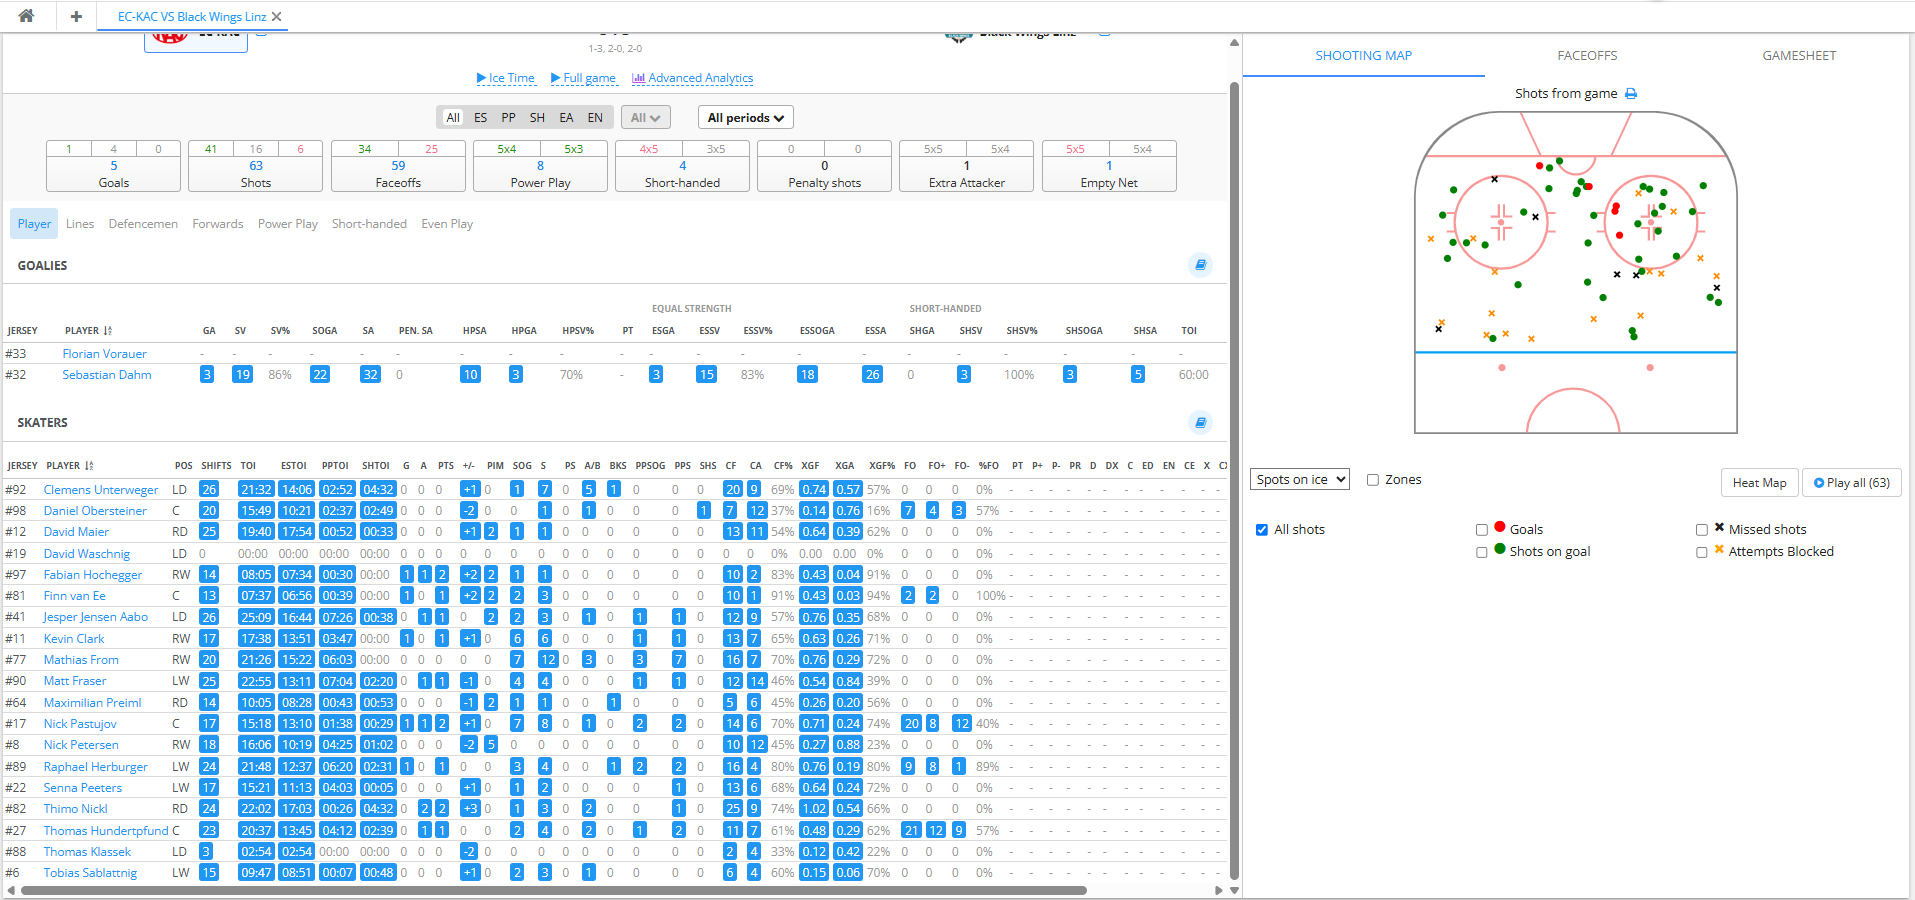Screen dimensions: 1915x900
Task: Sort the skaters by the PLAYER column
Action: pos(69,466)
